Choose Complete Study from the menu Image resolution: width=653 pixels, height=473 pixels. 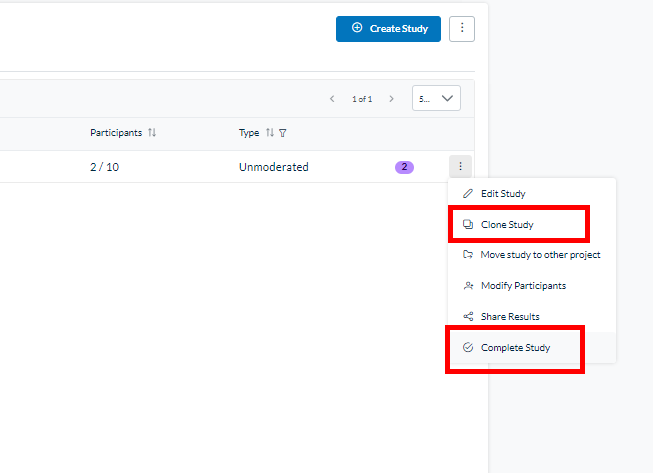click(515, 348)
